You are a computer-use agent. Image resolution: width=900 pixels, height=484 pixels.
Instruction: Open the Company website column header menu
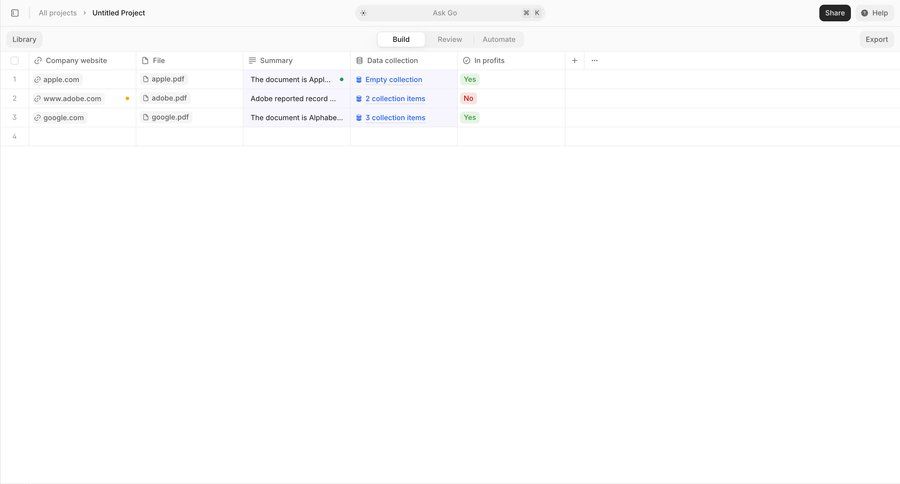point(76,61)
